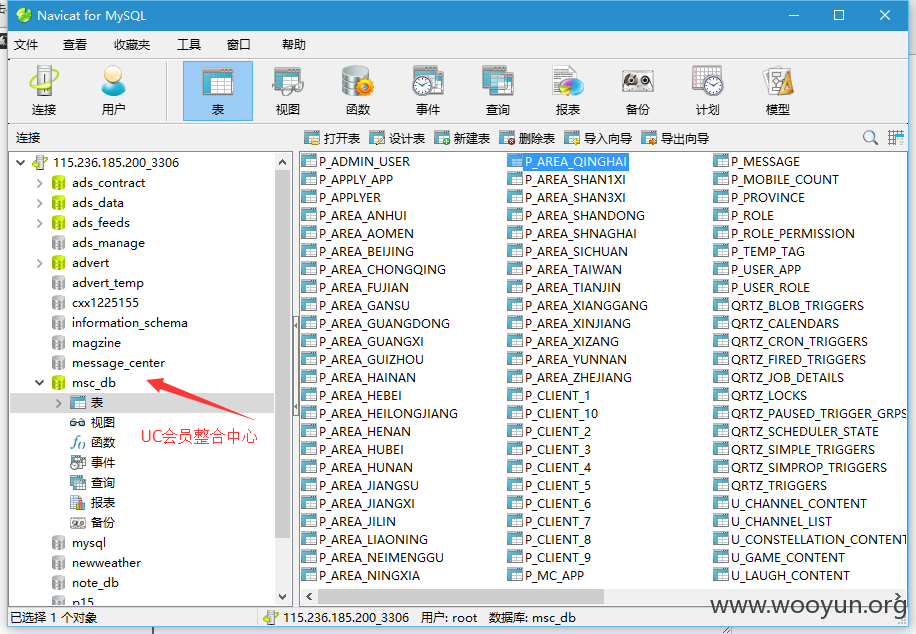Image resolution: width=916 pixels, height=634 pixels.
Task: Click the 打开表 open table button
Action: tap(332, 138)
